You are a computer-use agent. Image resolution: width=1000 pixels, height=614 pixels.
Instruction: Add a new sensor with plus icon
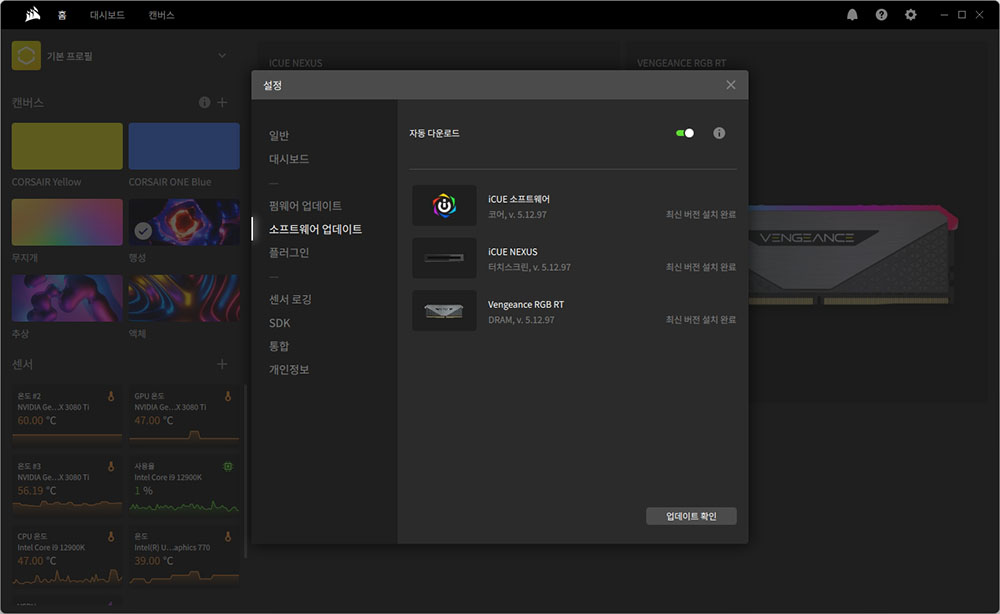(x=222, y=364)
